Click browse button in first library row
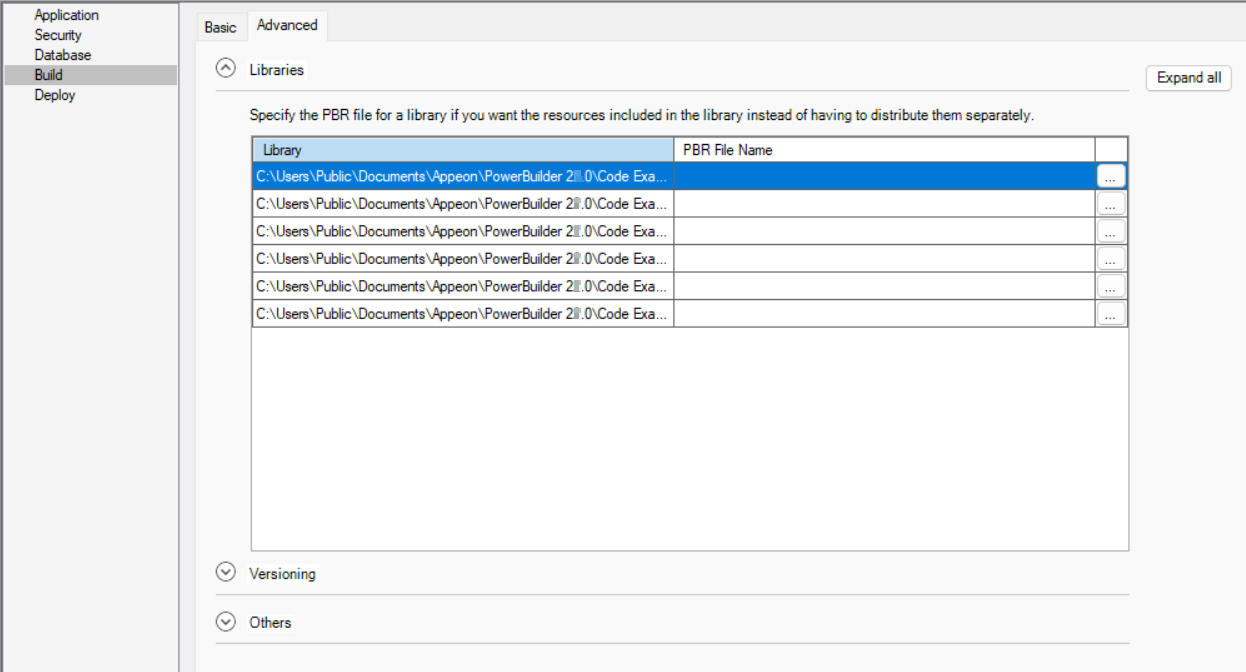 click(x=1111, y=176)
